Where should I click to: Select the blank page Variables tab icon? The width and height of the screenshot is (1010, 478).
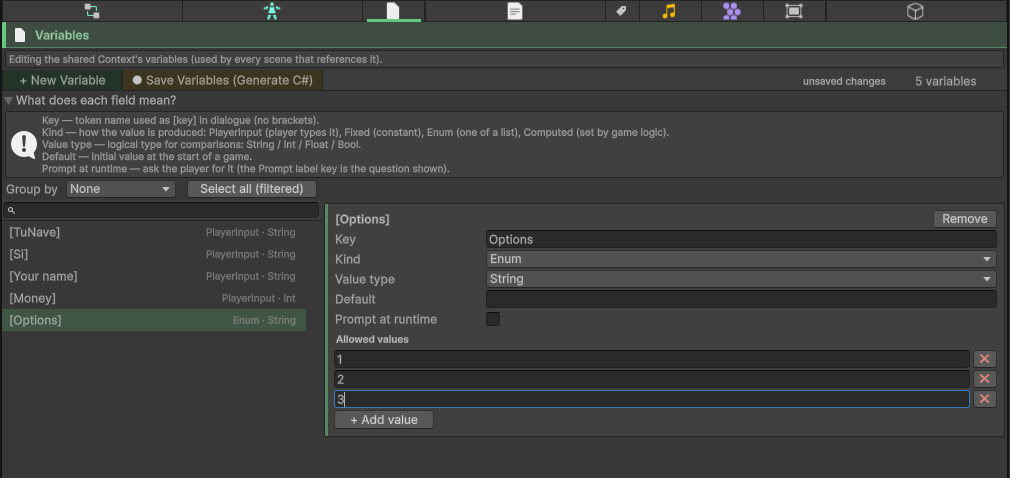[393, 11]
